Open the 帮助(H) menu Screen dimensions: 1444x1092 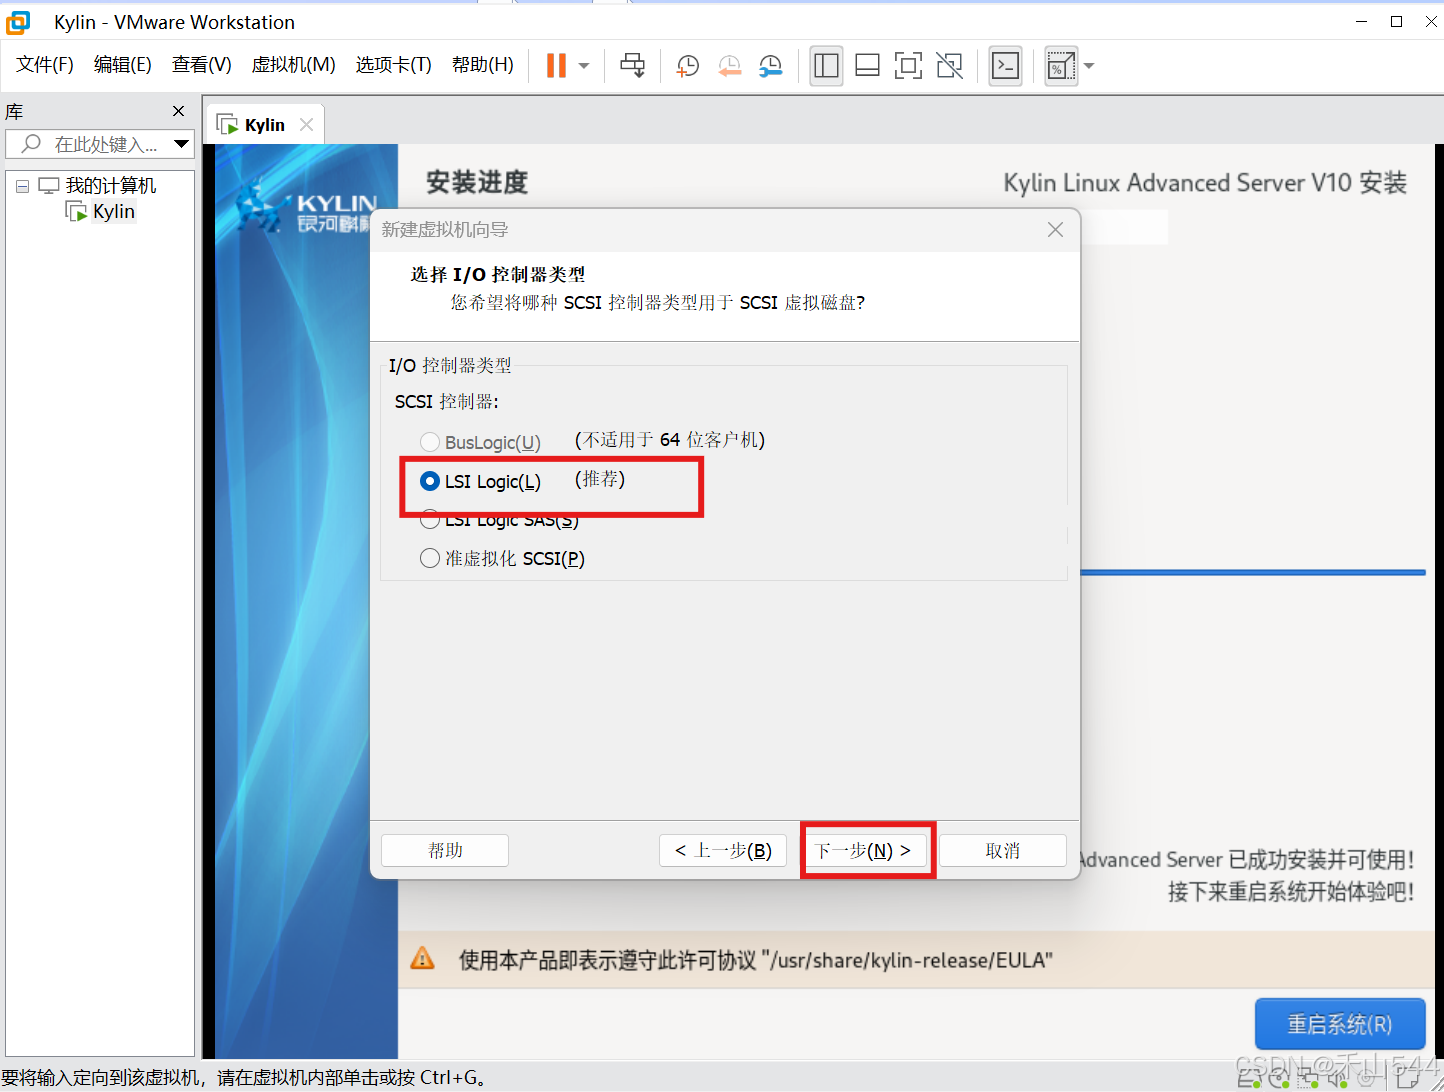[x=483, y=65]
